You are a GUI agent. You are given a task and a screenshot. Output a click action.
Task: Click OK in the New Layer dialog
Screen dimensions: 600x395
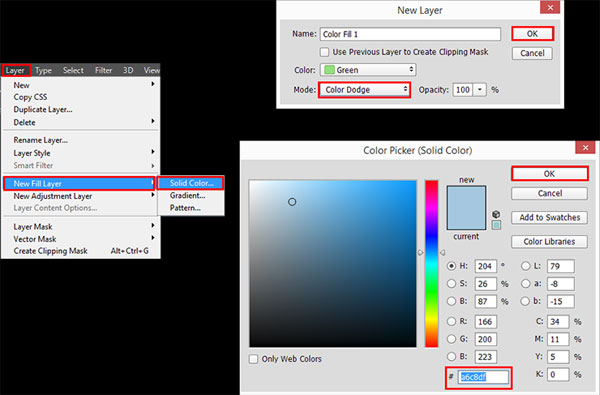(x=532, y=34)
